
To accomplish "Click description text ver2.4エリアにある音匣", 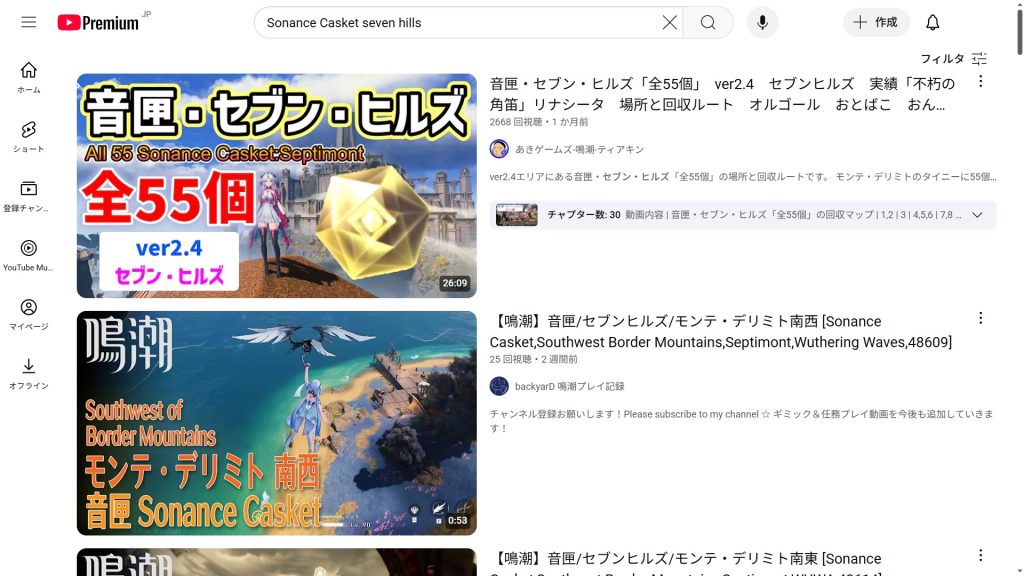I will click(743, 177).
